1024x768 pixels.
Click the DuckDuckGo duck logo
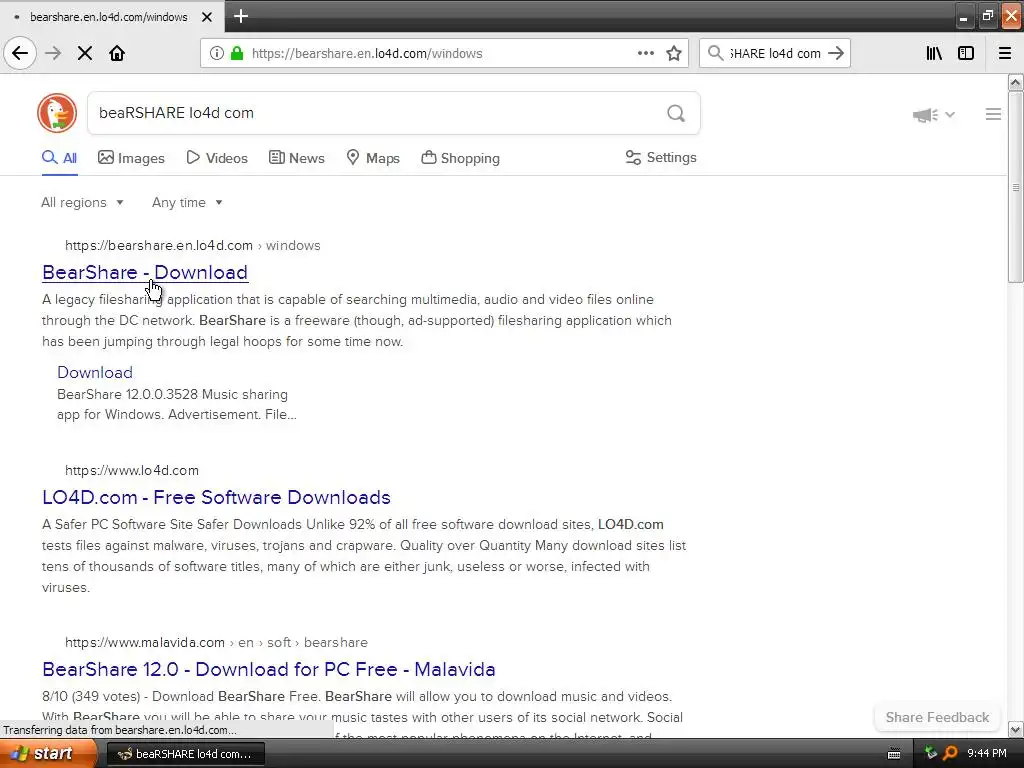[57, 113]
